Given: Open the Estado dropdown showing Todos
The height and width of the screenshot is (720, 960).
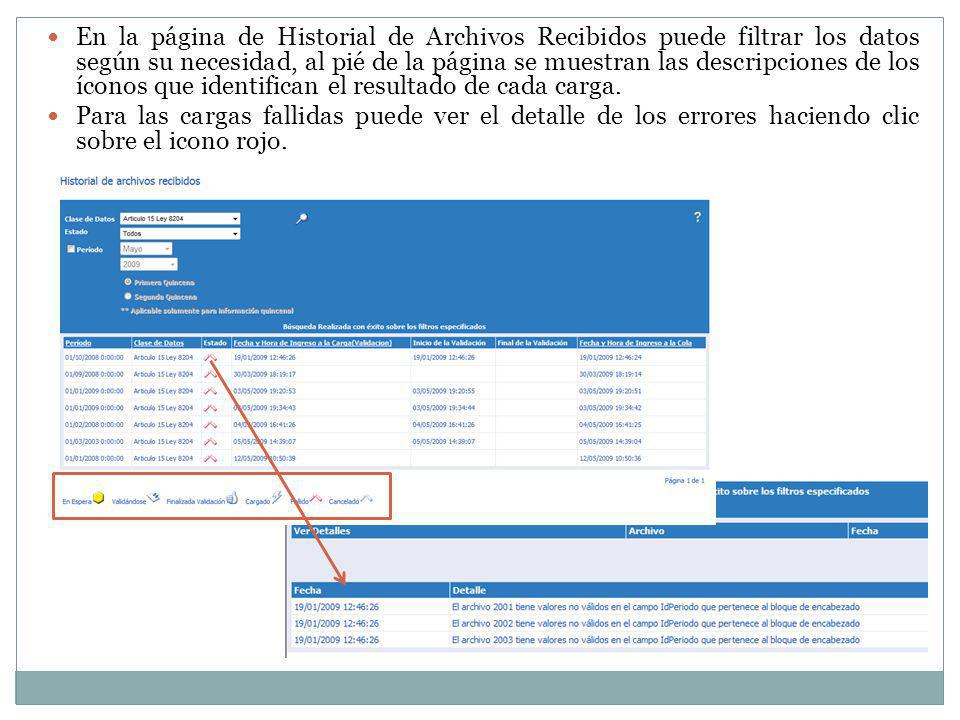Looking at the screenshot, I should click(180, 233).
